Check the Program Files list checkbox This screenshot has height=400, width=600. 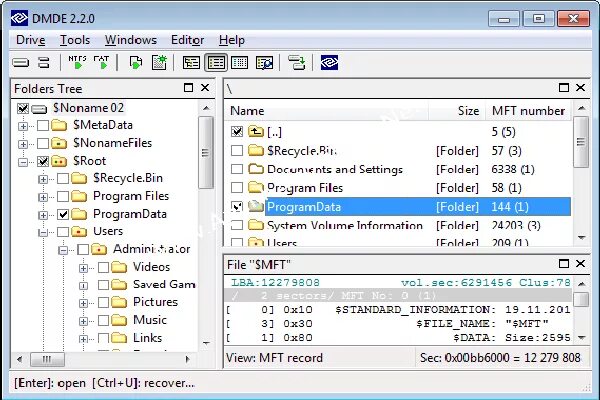[237, 188]
